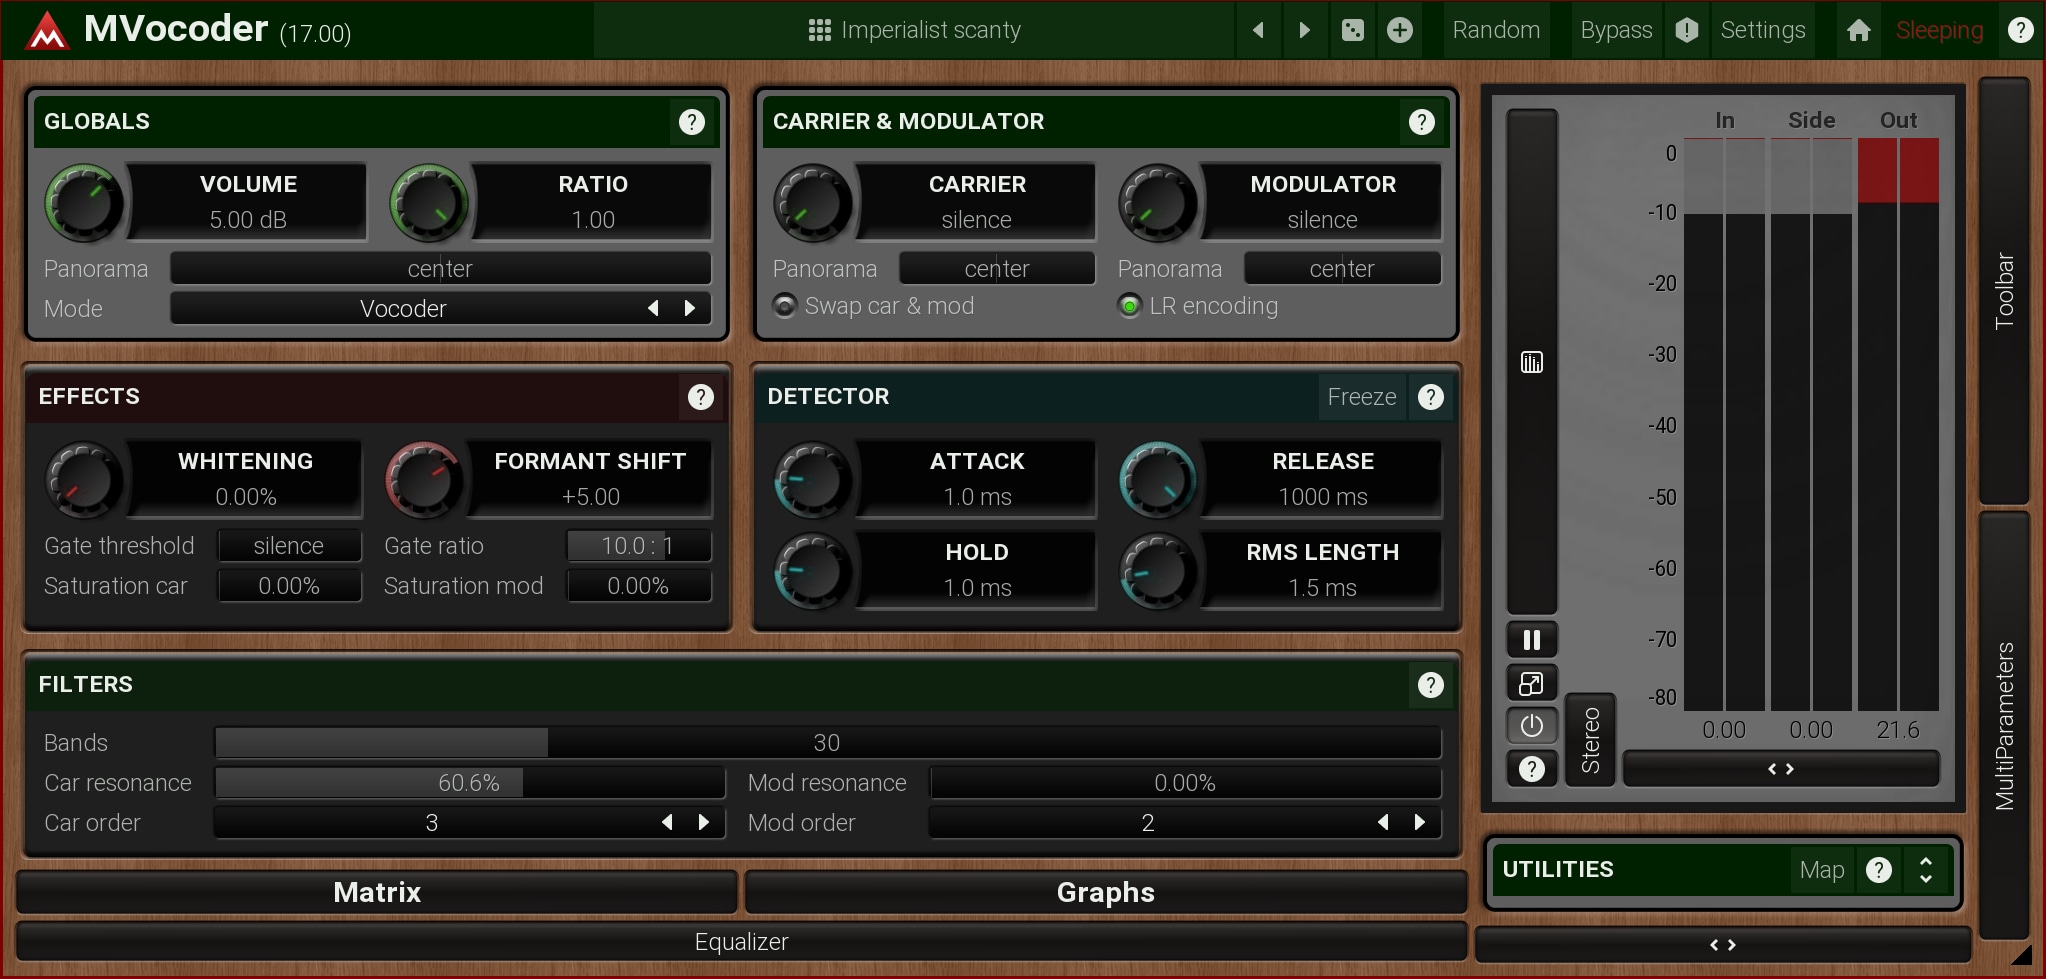Open the Graphs tab
This screenshot has width=2046, height=979.
pyautogui.click(x=1105, y=892)
